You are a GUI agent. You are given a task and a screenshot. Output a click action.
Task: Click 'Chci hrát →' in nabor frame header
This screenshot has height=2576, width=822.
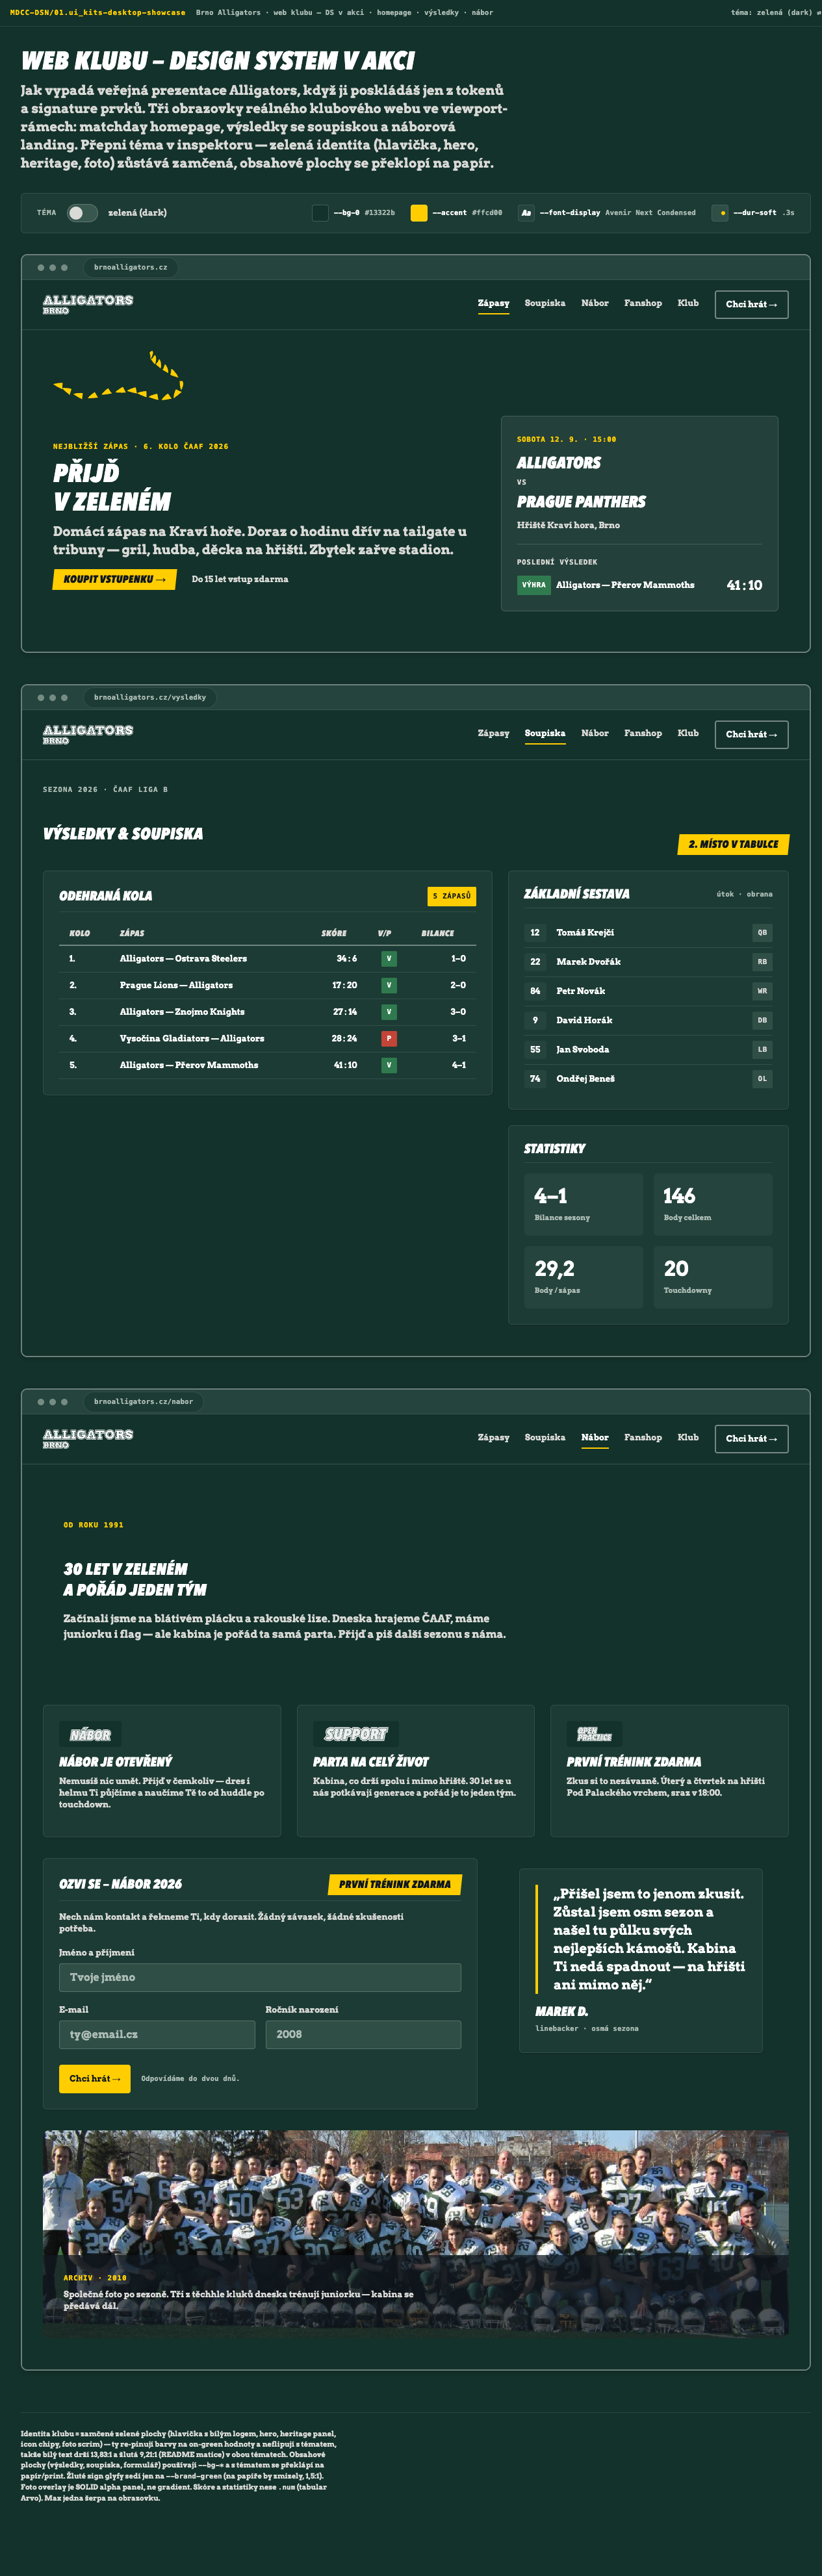tap(752, 1439)
